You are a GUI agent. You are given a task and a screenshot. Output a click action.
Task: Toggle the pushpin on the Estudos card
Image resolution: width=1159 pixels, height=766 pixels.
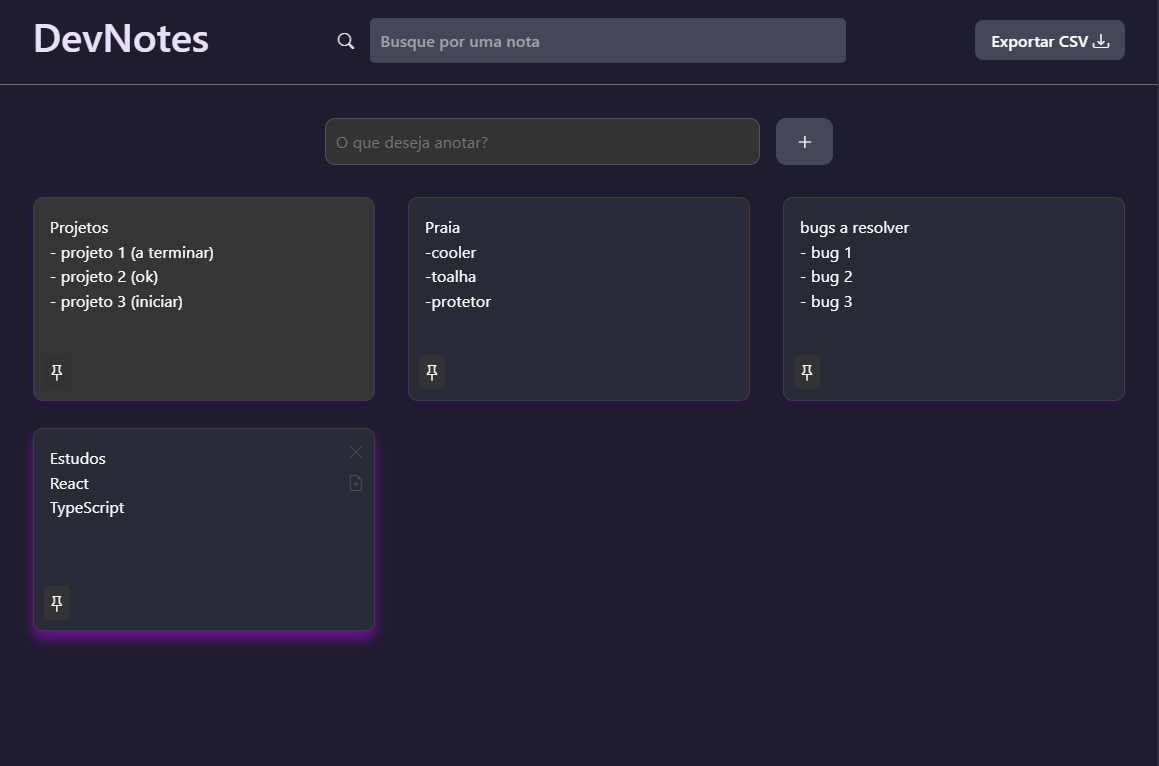coord(56,603)
